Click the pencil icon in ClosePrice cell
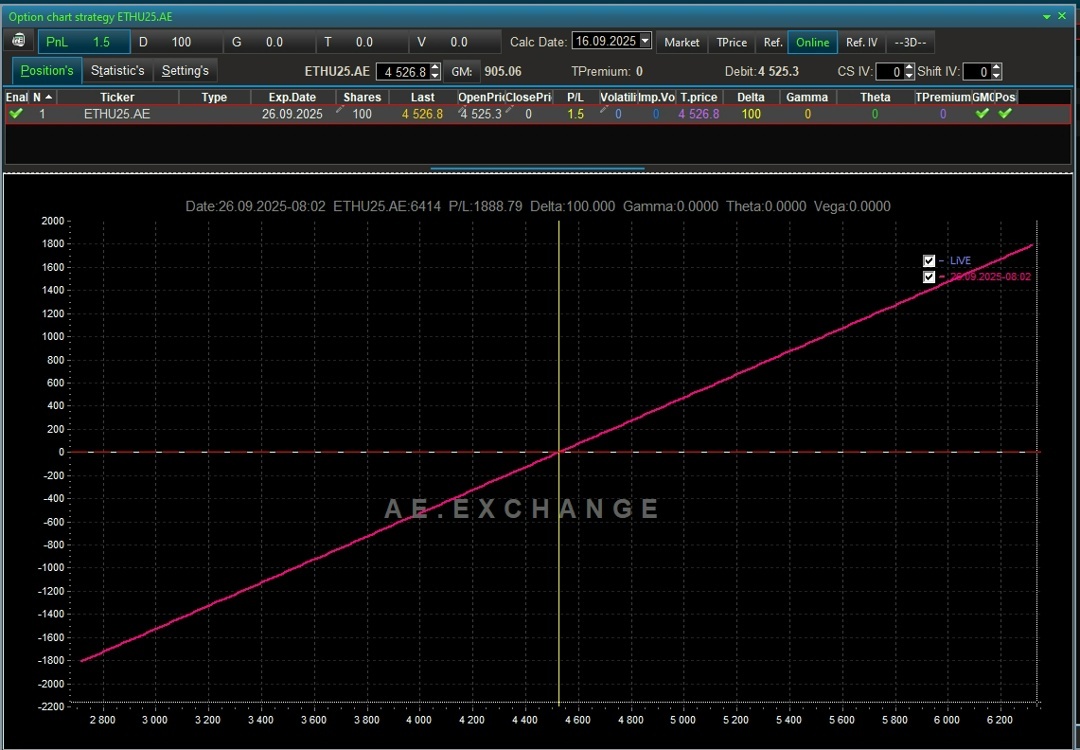 (510, 110)
